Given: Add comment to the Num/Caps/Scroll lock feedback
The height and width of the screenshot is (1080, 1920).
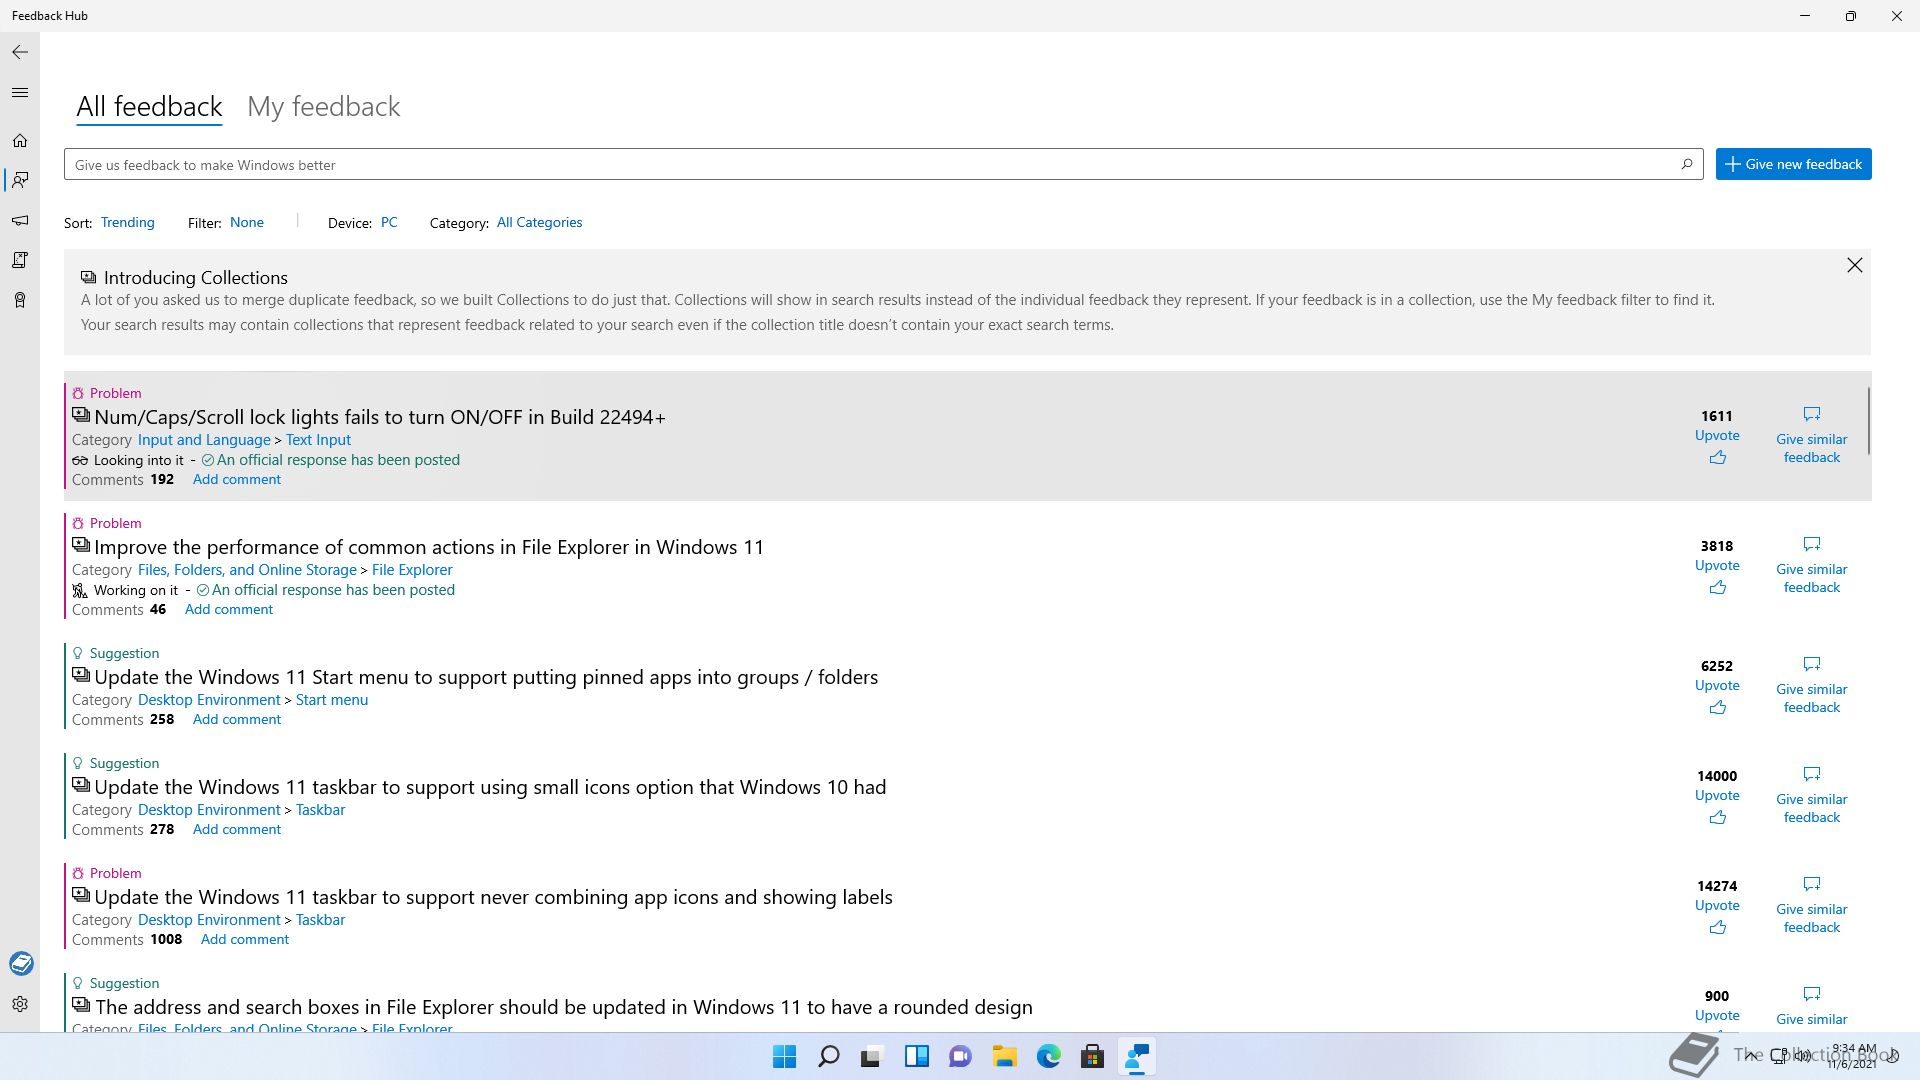Looking at the screenshot, I should pyautogui.click(x=236, y=479).
